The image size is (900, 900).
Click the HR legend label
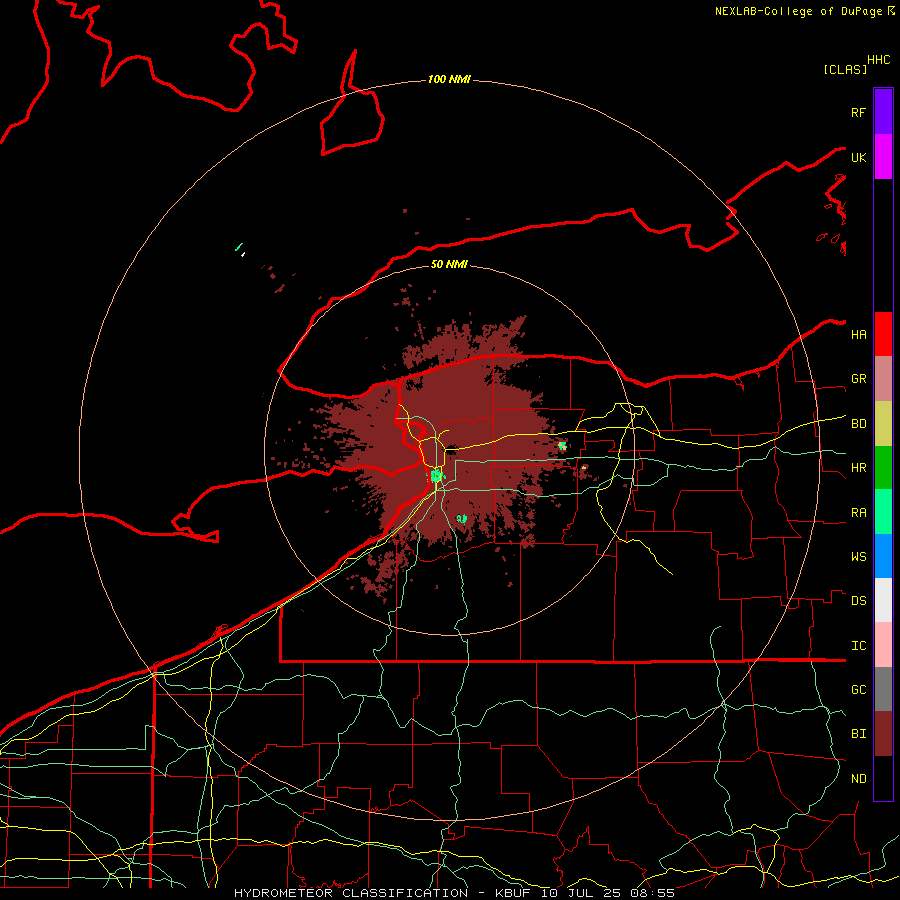(859, 468)
